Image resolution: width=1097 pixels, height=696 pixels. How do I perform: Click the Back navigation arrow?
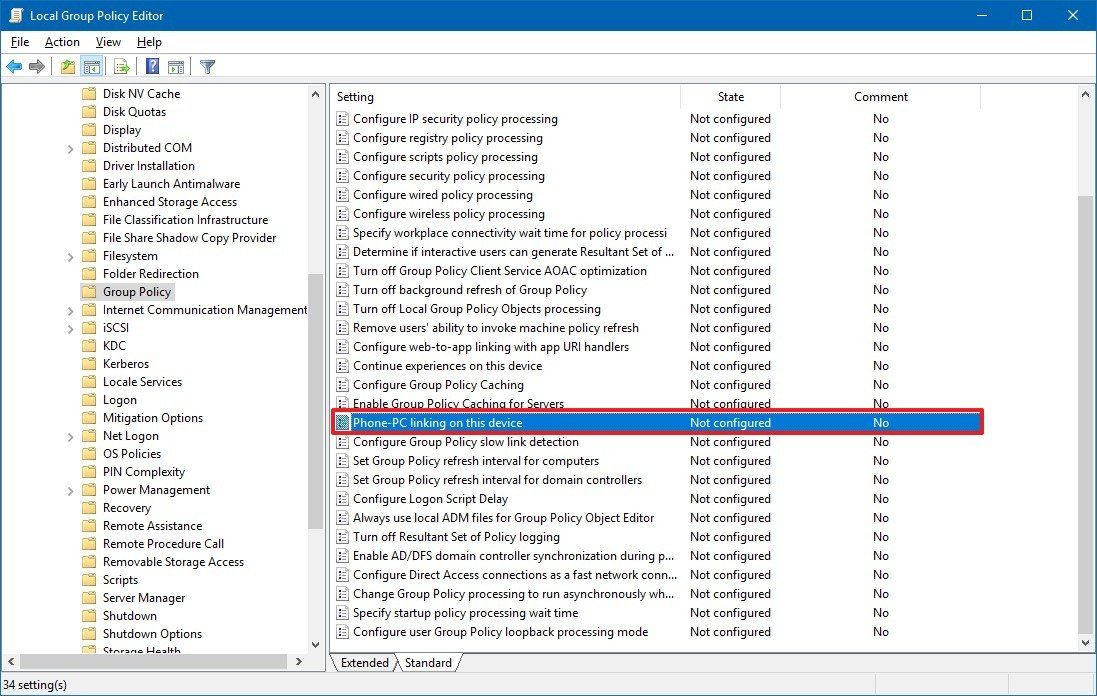click(14, 66)
